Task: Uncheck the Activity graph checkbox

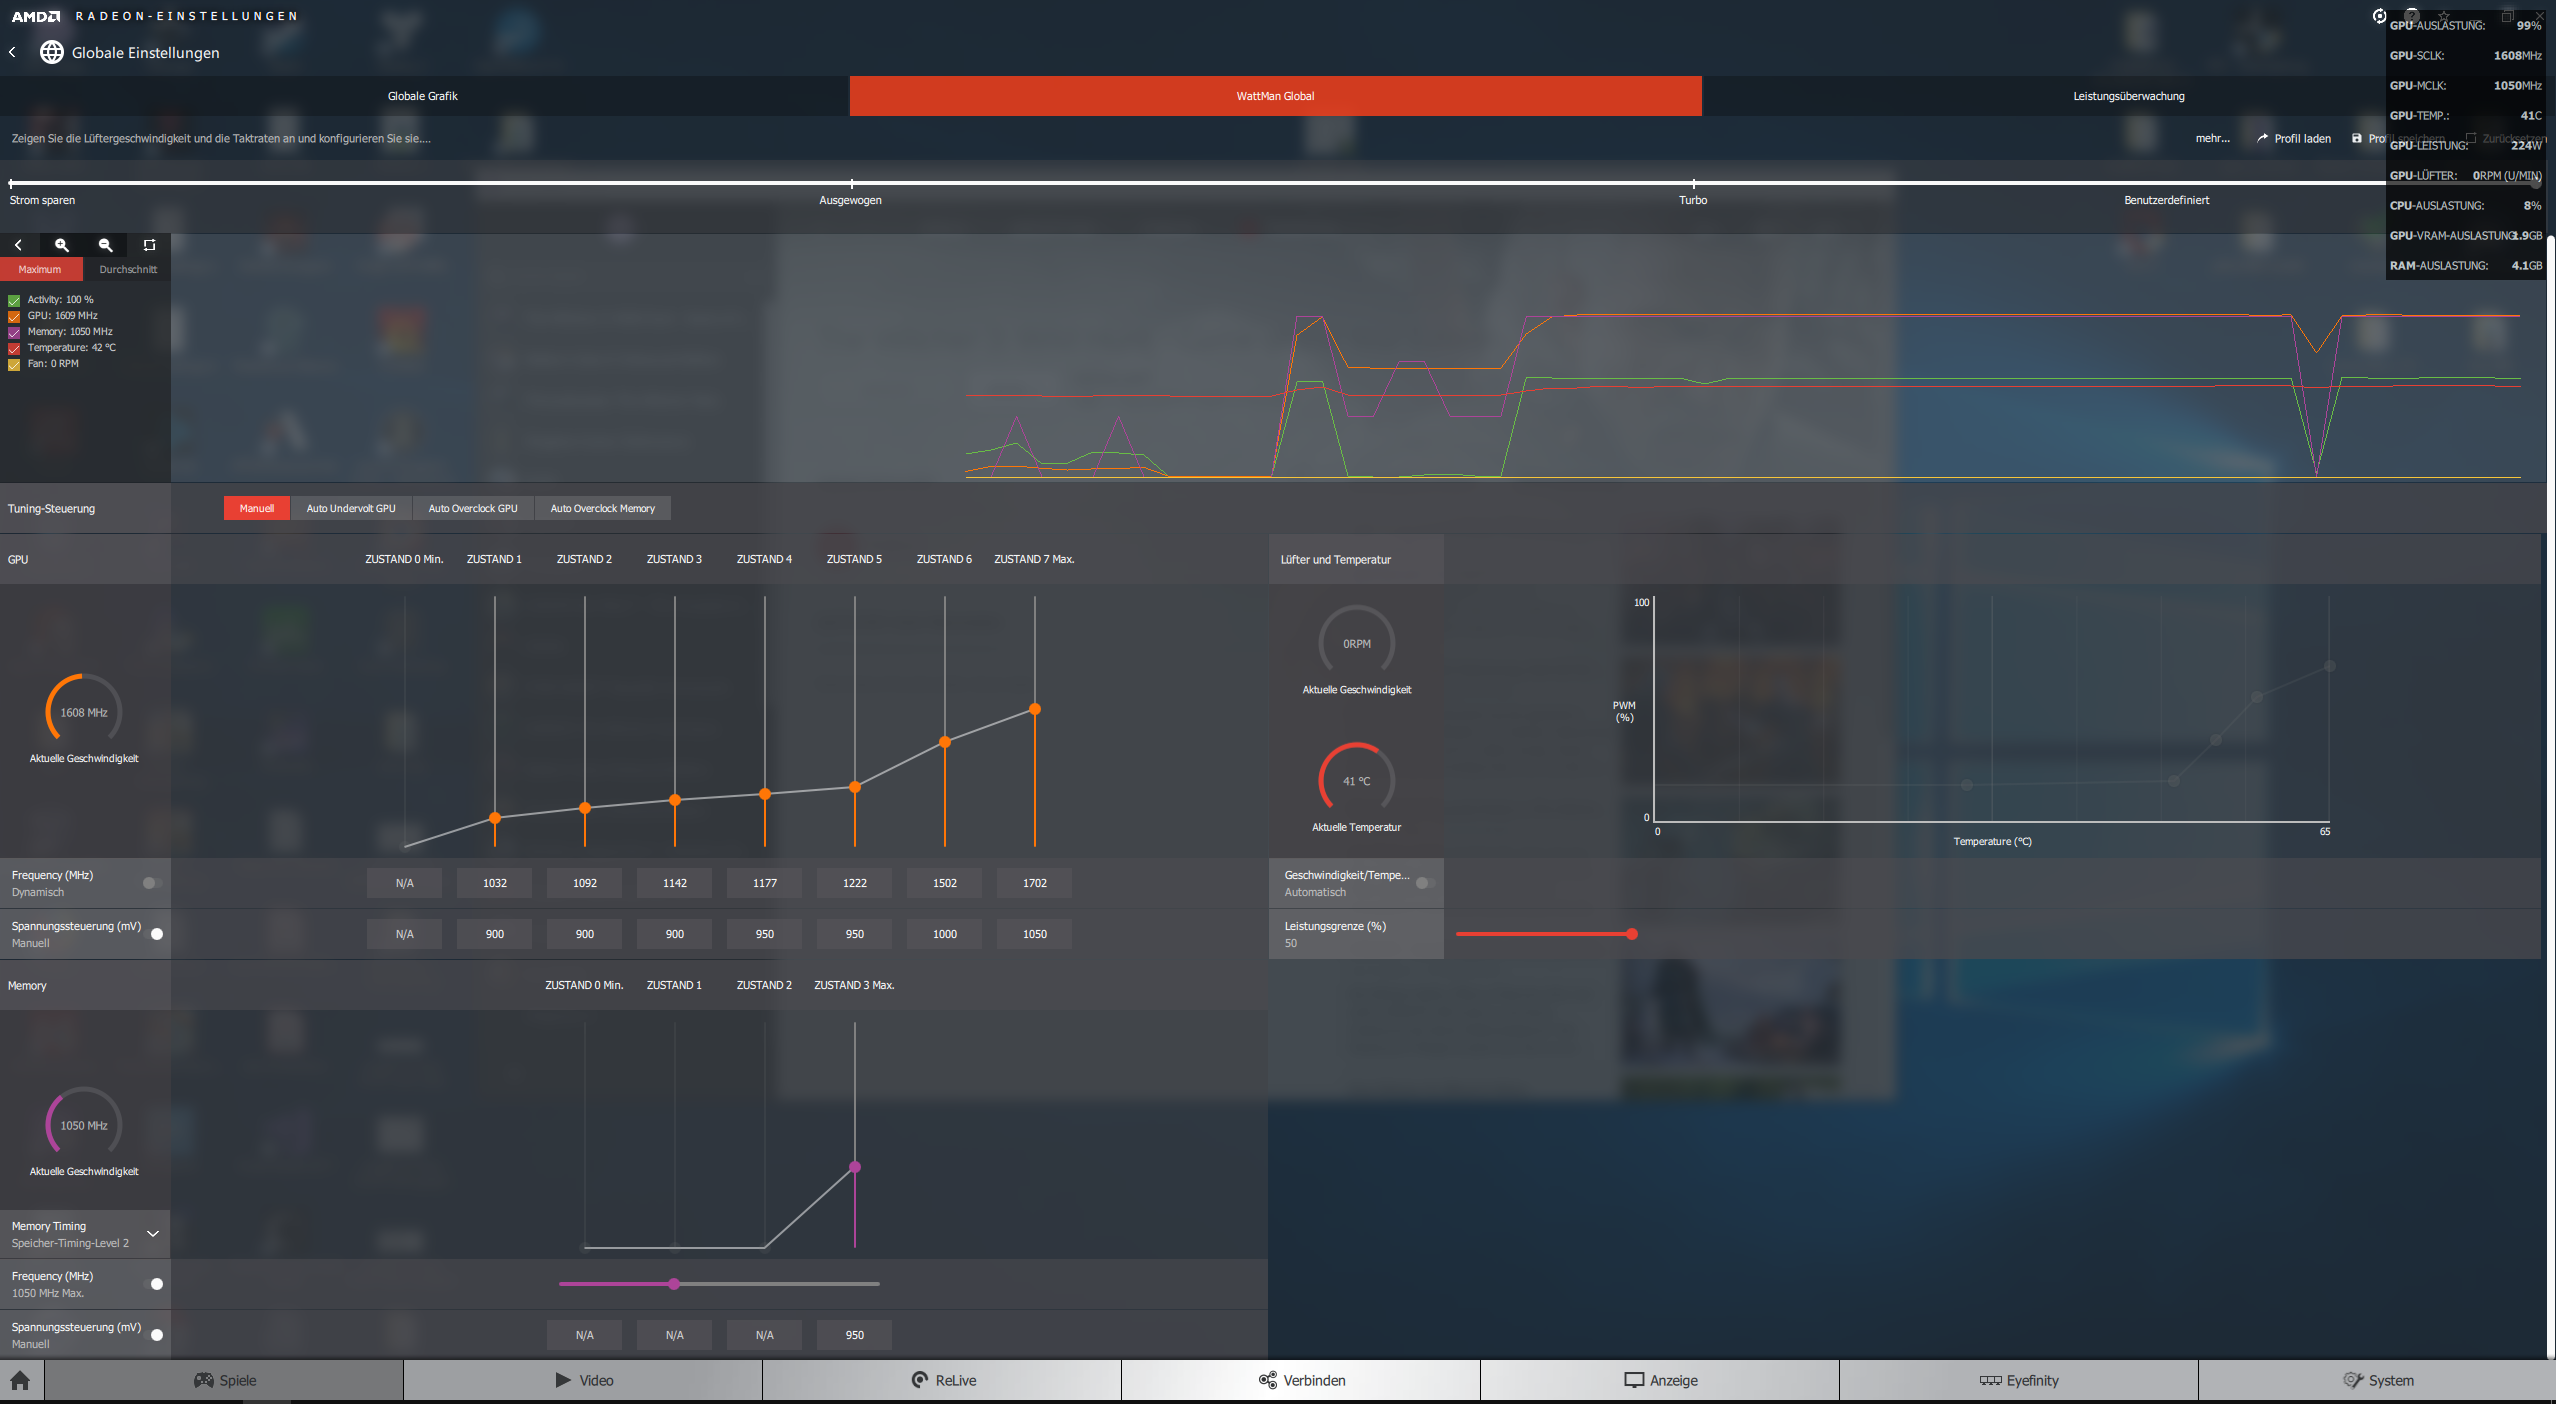Action: click(14, 300)
